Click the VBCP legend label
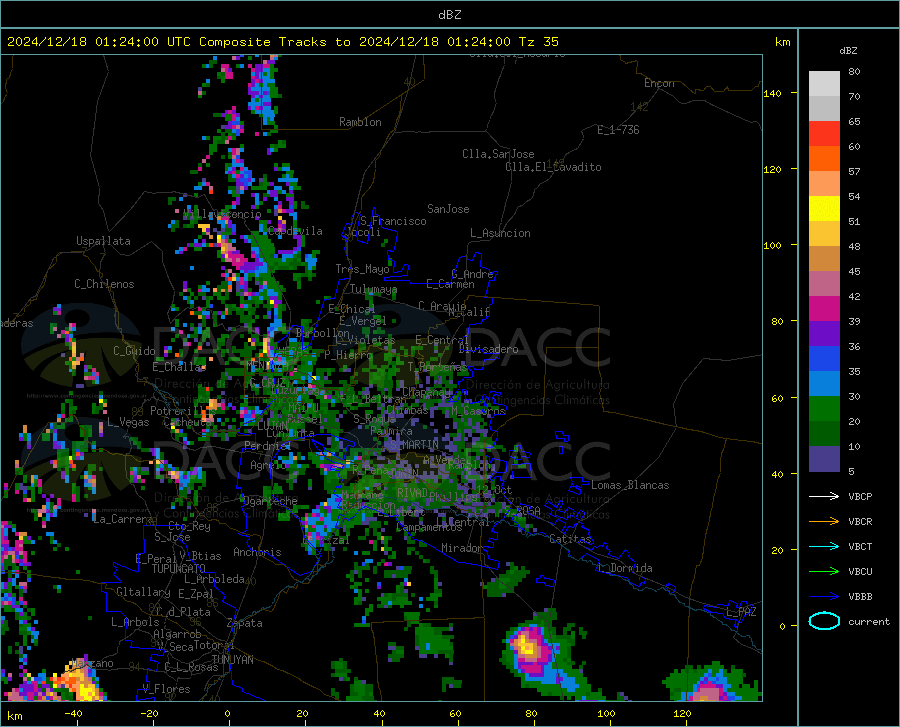The image size is (900, 727). (860, 496)
